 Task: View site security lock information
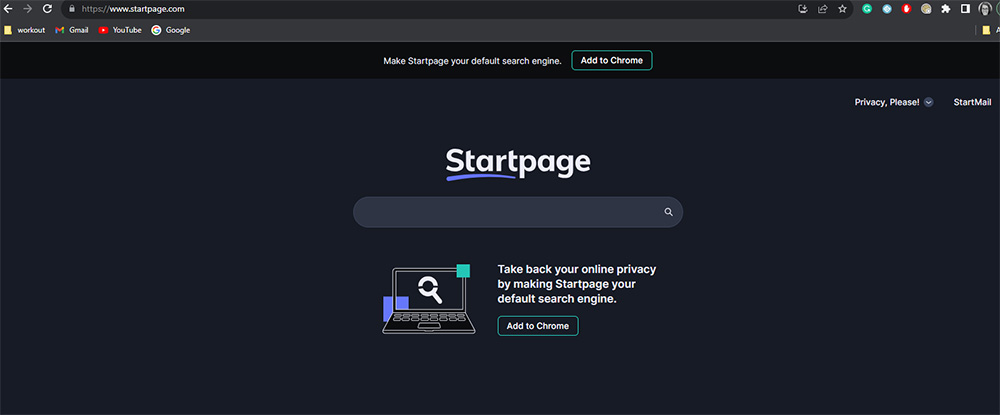(x=71, y=9)
